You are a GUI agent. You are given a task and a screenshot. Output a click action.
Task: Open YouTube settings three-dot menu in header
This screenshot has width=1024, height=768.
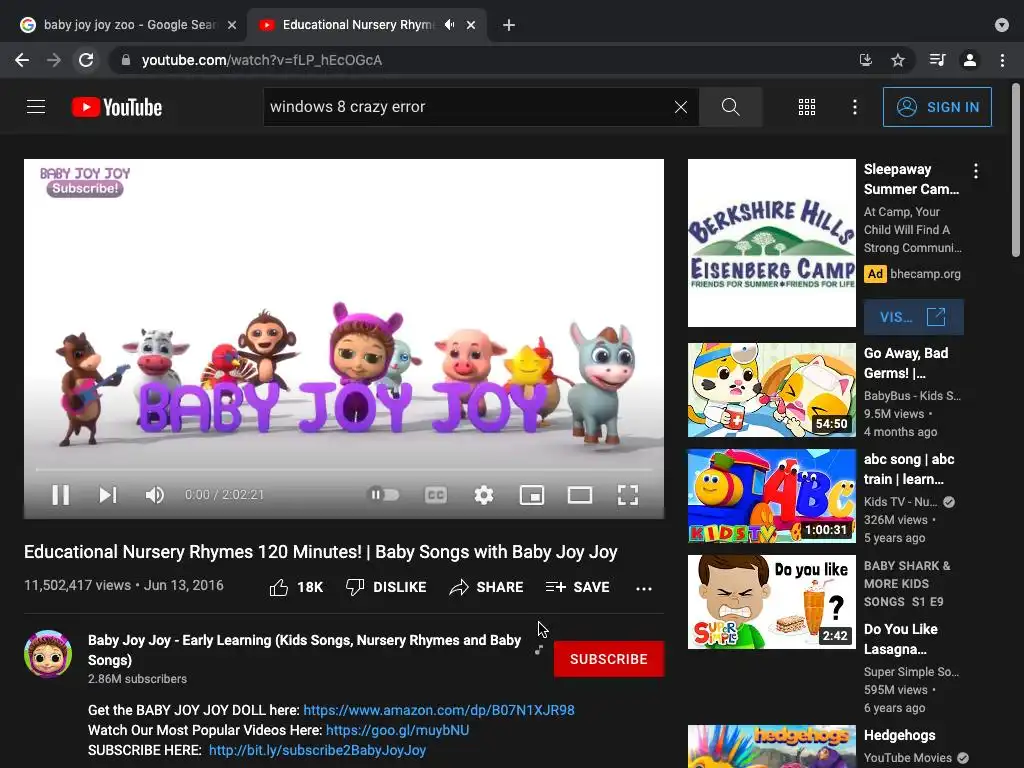(854, 106)
